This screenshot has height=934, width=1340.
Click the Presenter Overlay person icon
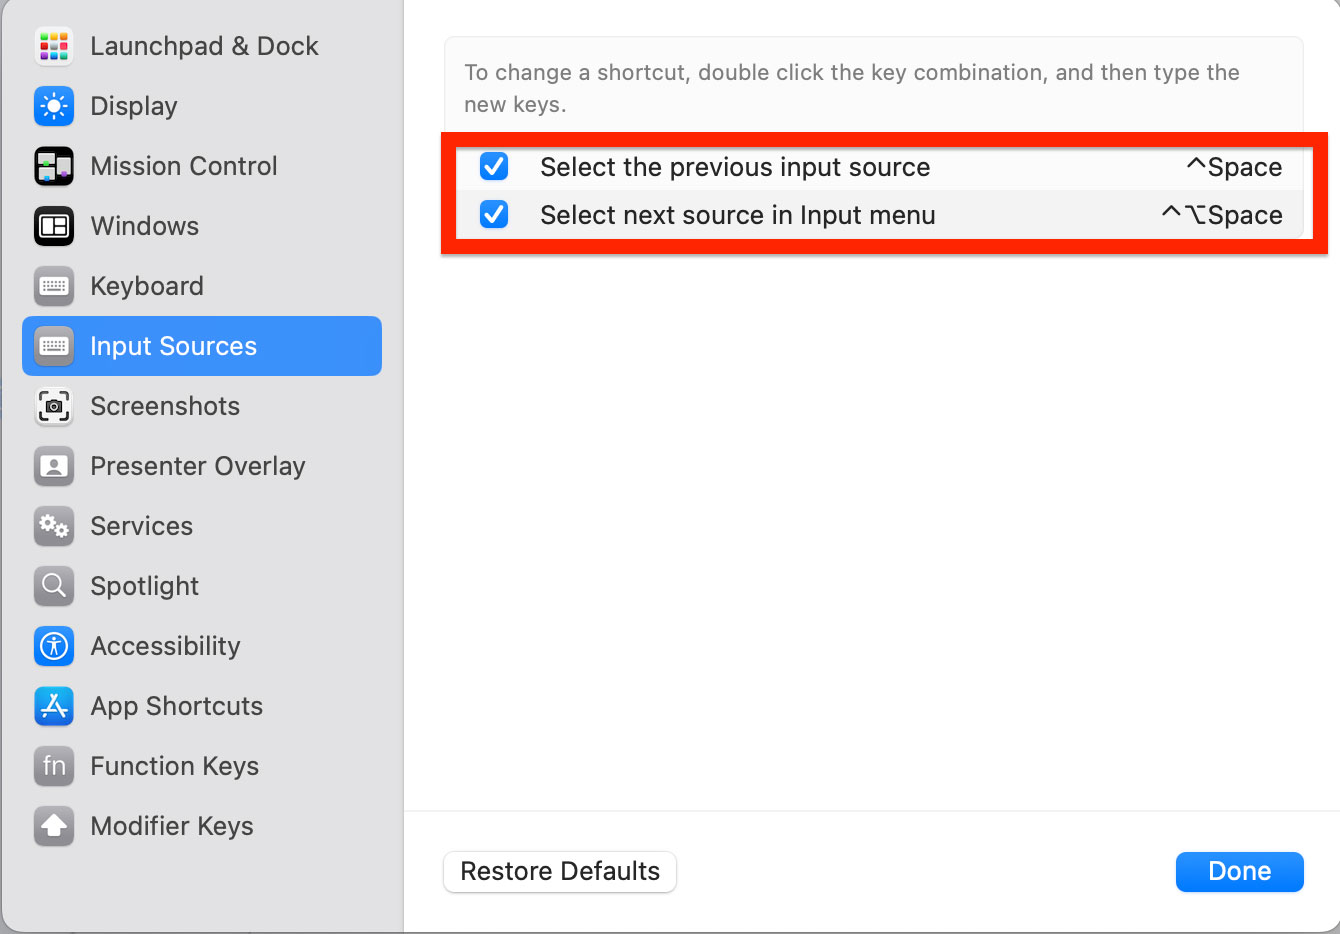pos(54,466)
